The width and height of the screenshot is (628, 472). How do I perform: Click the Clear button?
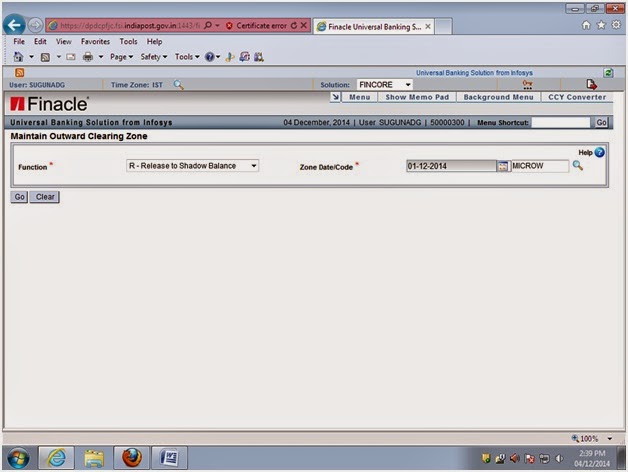[45, 197]
